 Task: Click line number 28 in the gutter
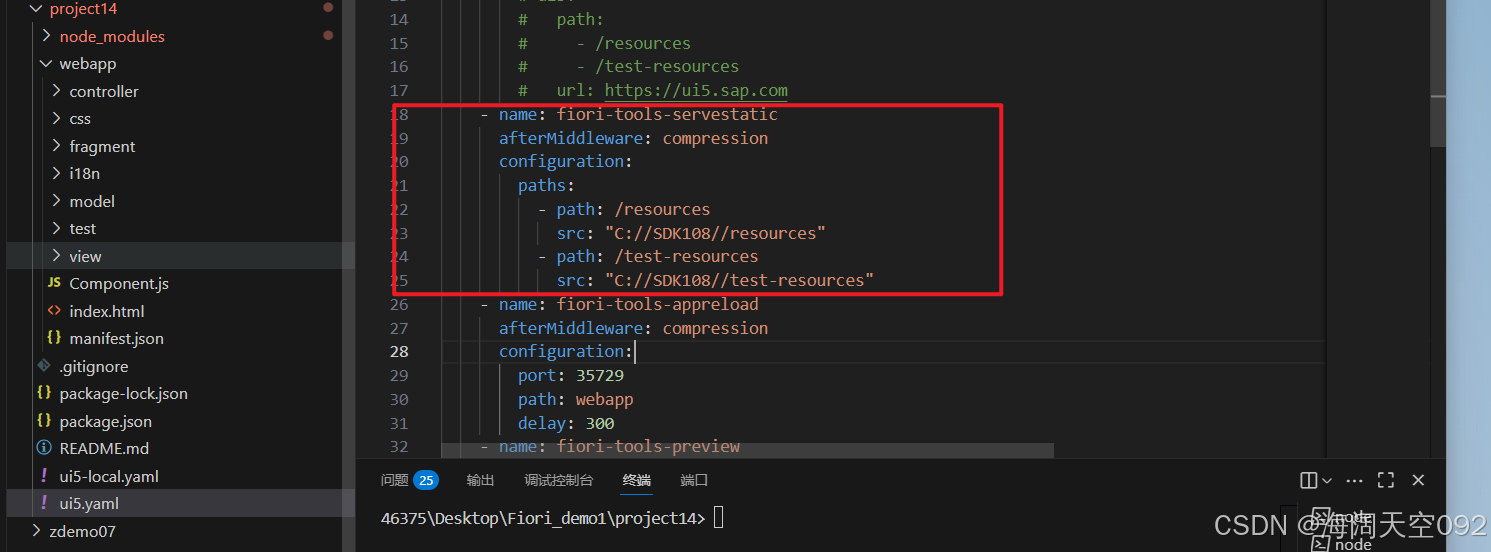point(399,351)
